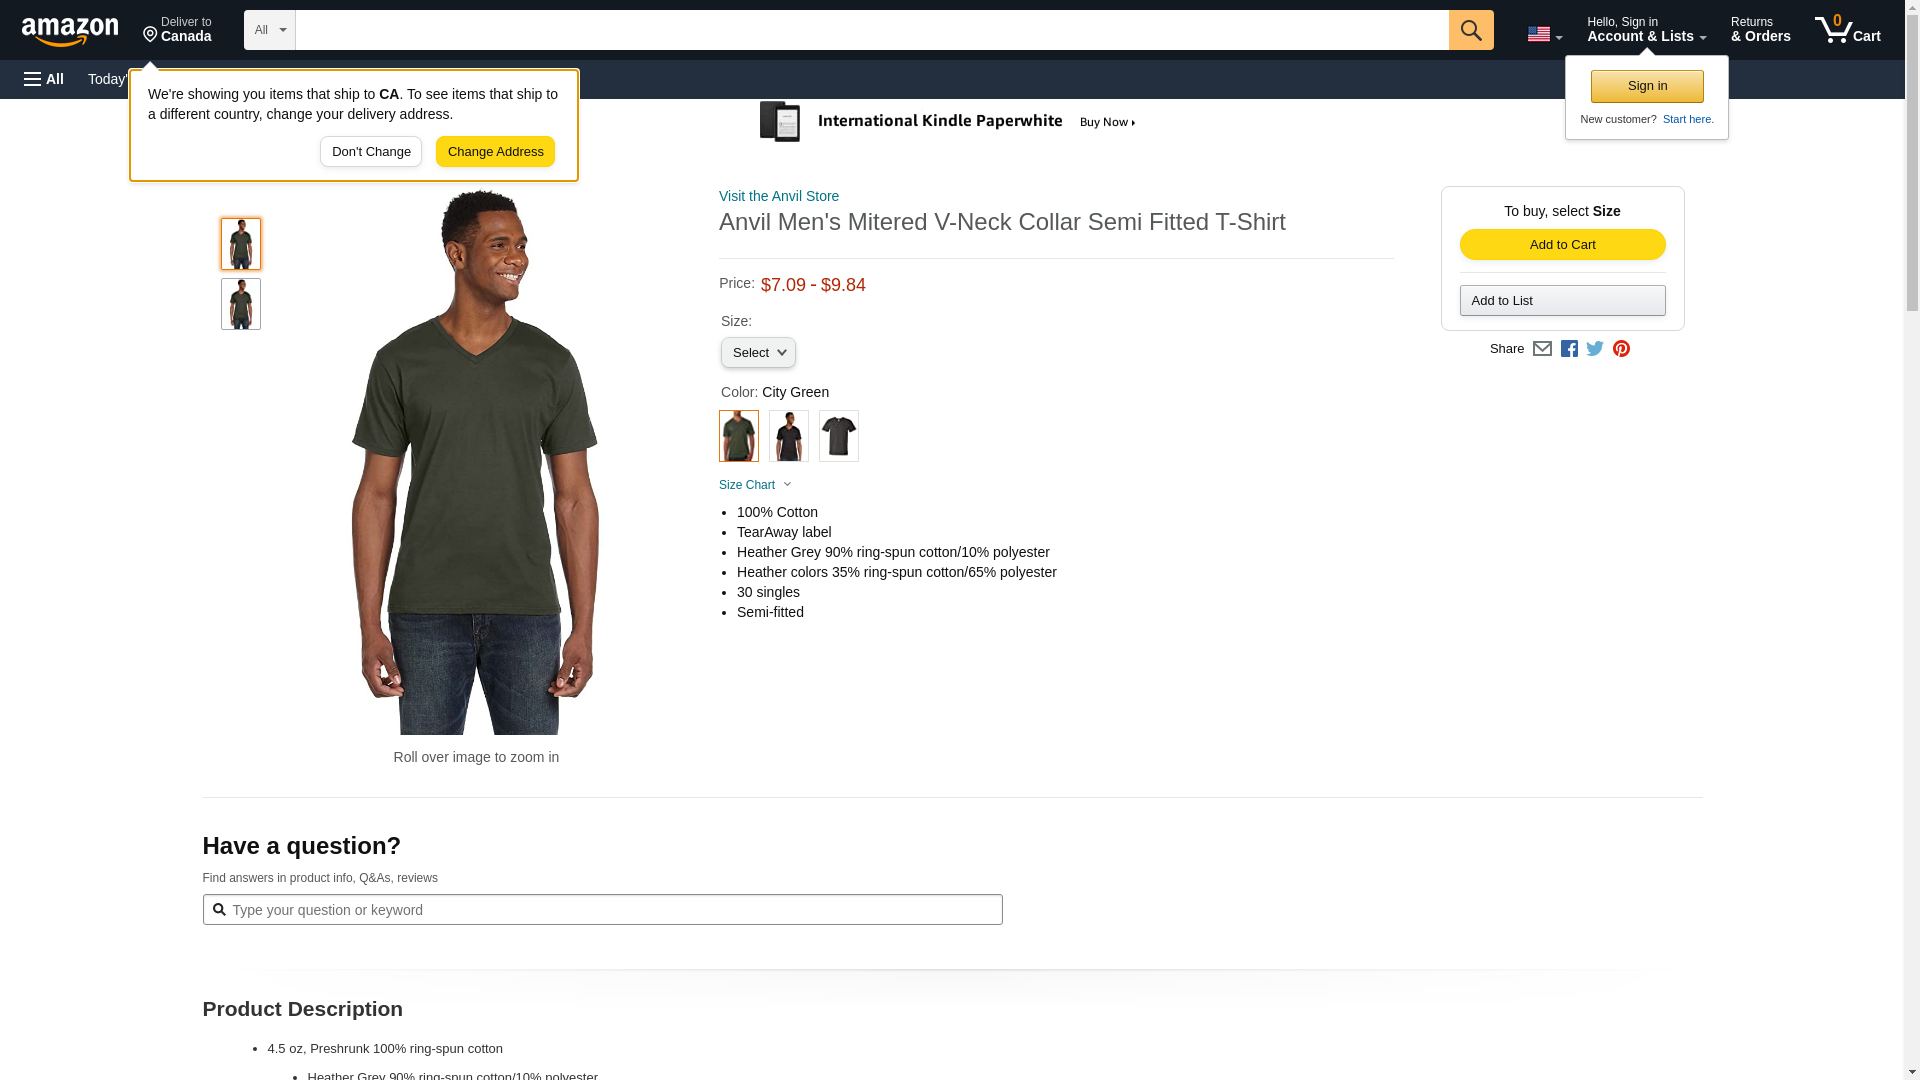Visit the Anvil Store link

tap(778, 196)
